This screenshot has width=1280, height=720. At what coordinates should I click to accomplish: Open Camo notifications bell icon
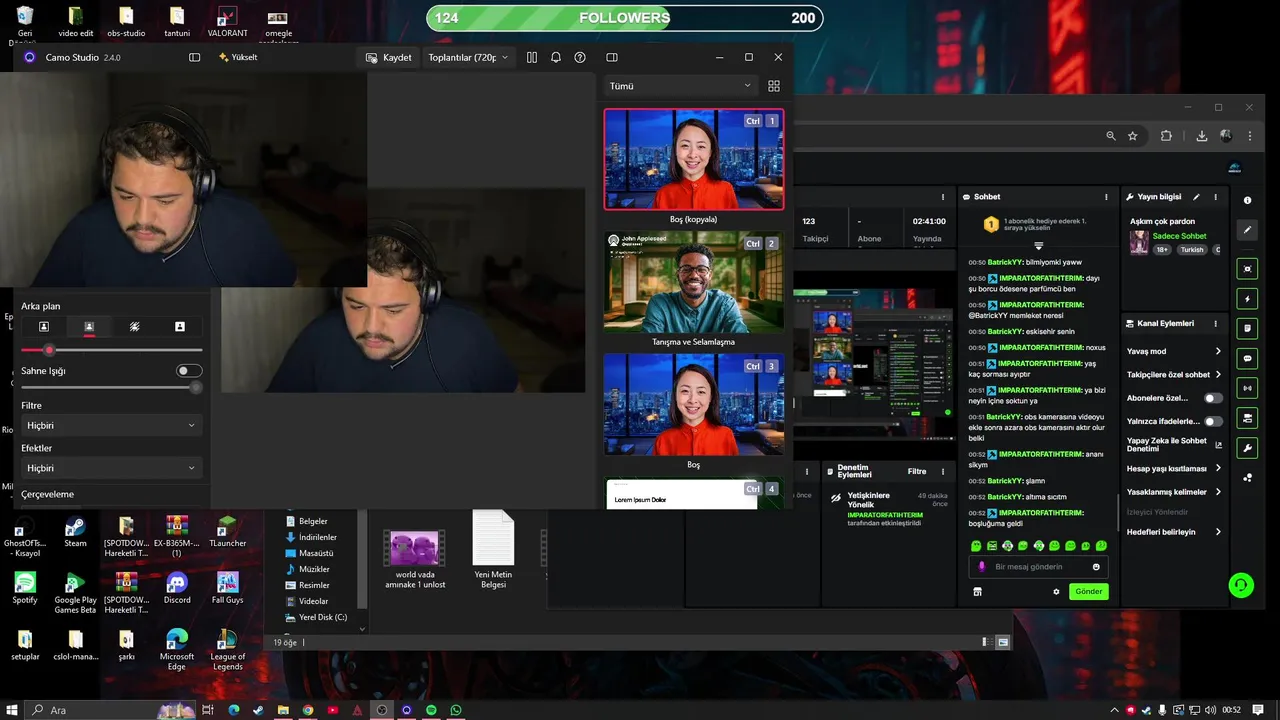point(556,57)
